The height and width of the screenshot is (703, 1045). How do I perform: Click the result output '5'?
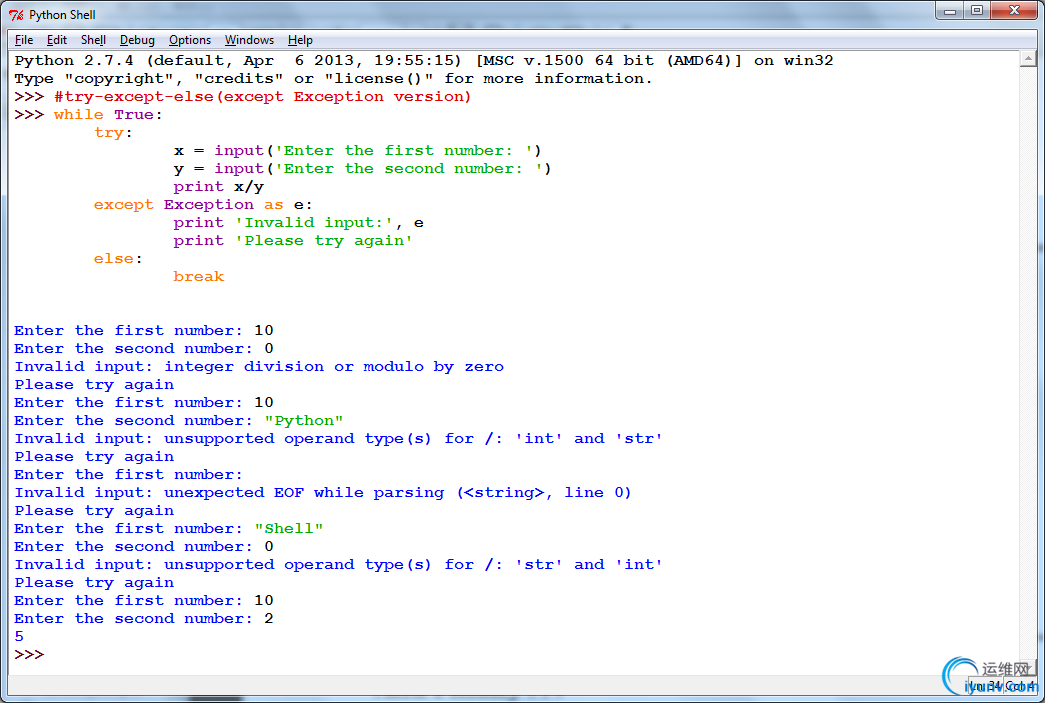coord(19,636)
